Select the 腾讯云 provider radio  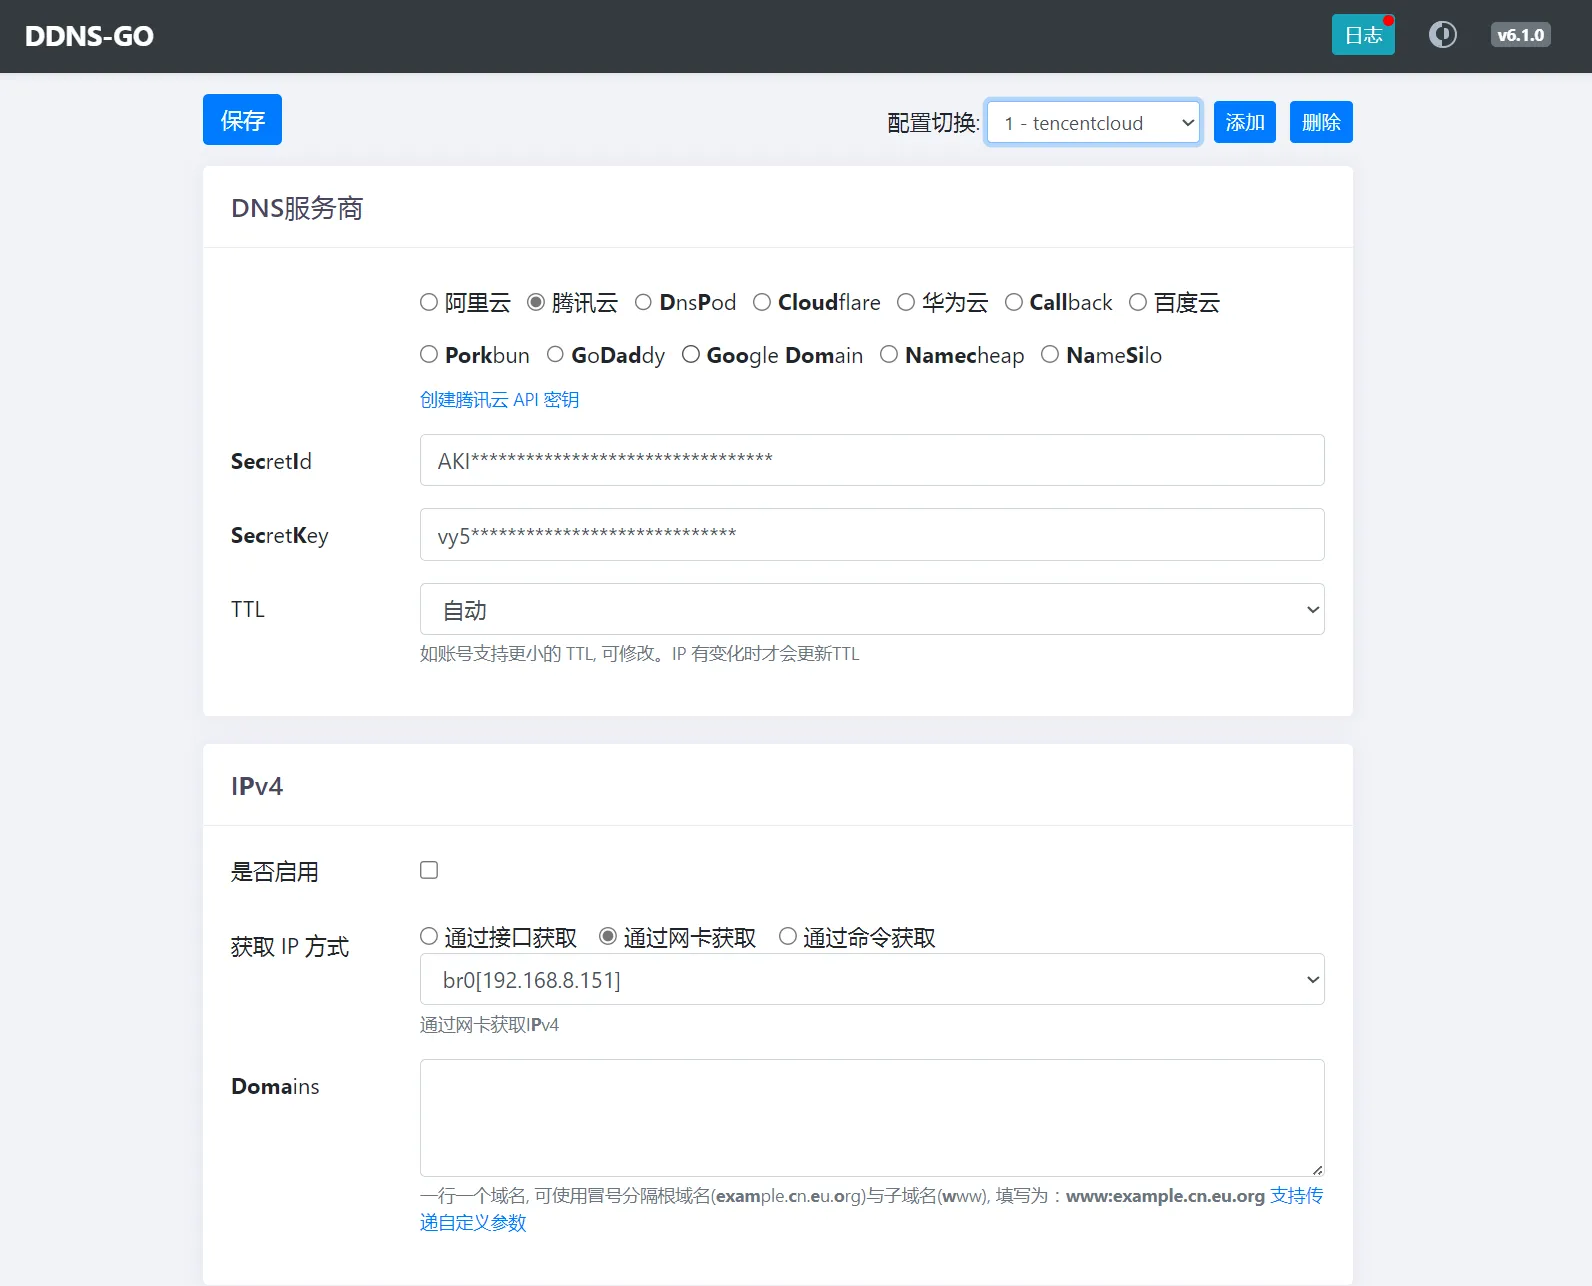point(536,302)
